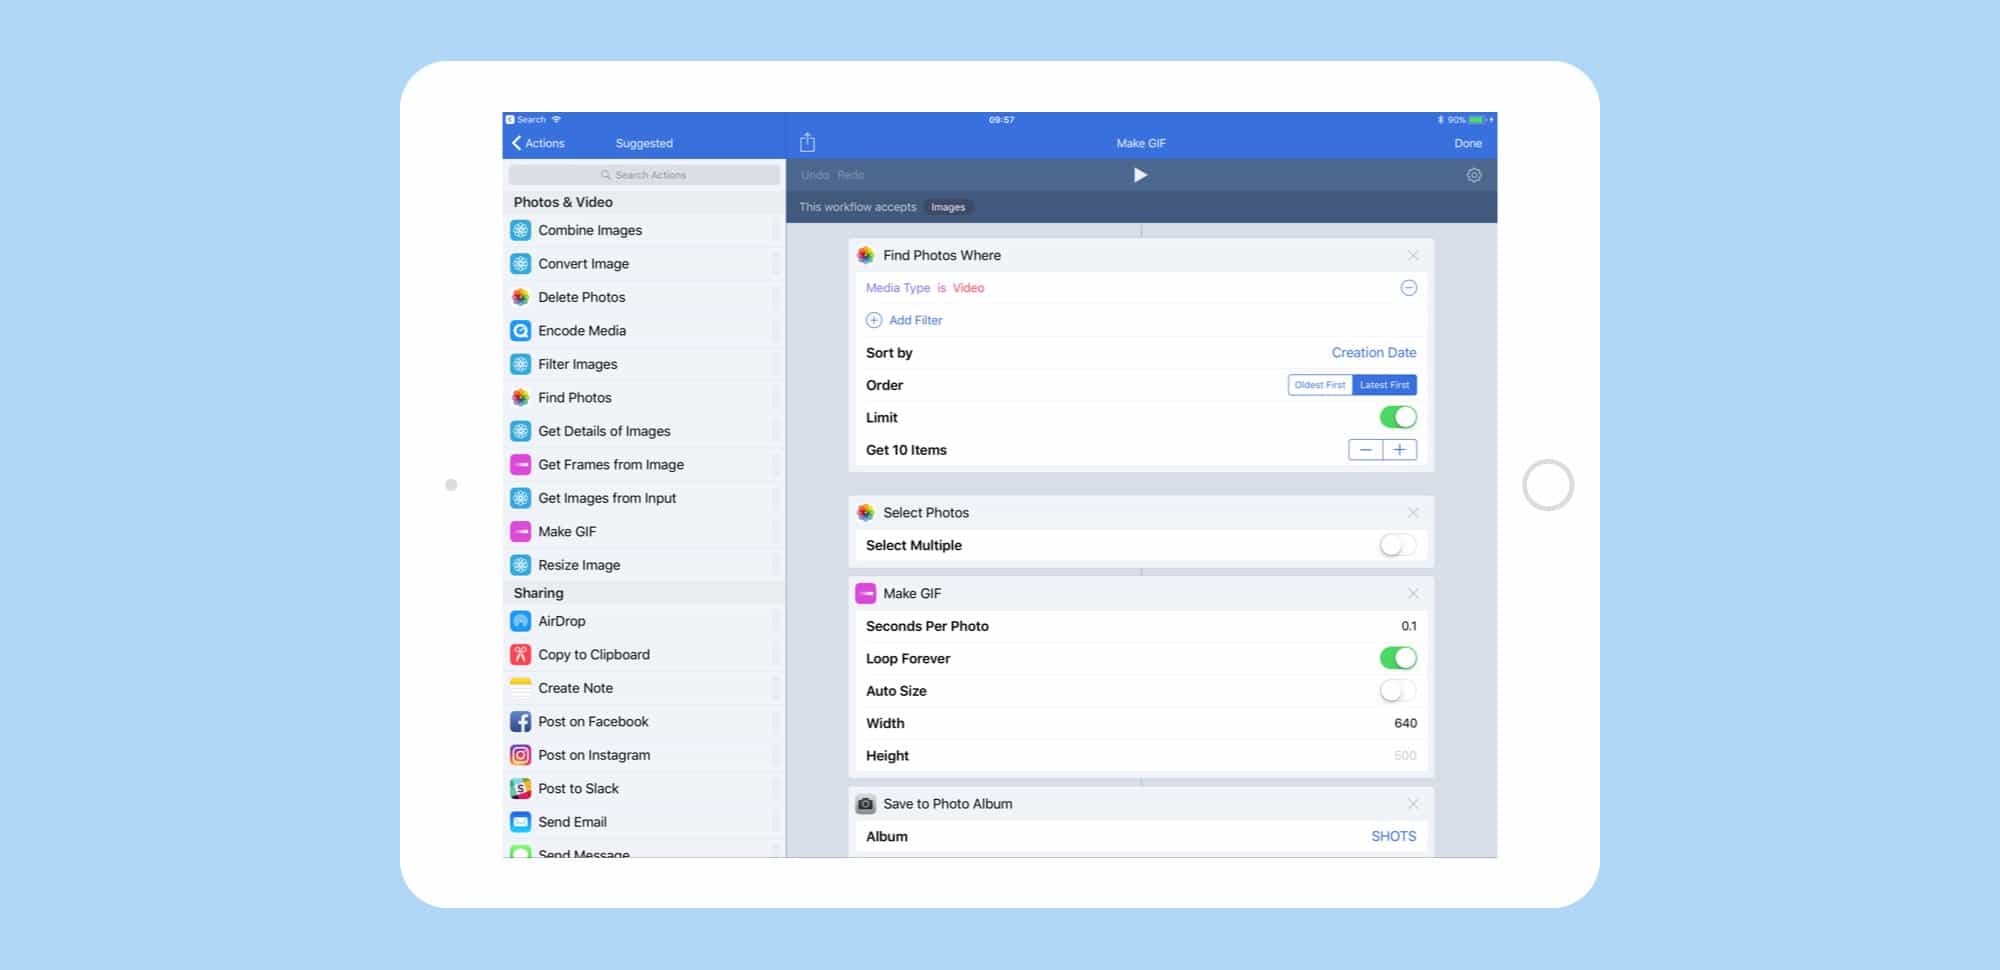Switch to the Suggested tab
The image size is (2000, 970).
tap(644, 143)
